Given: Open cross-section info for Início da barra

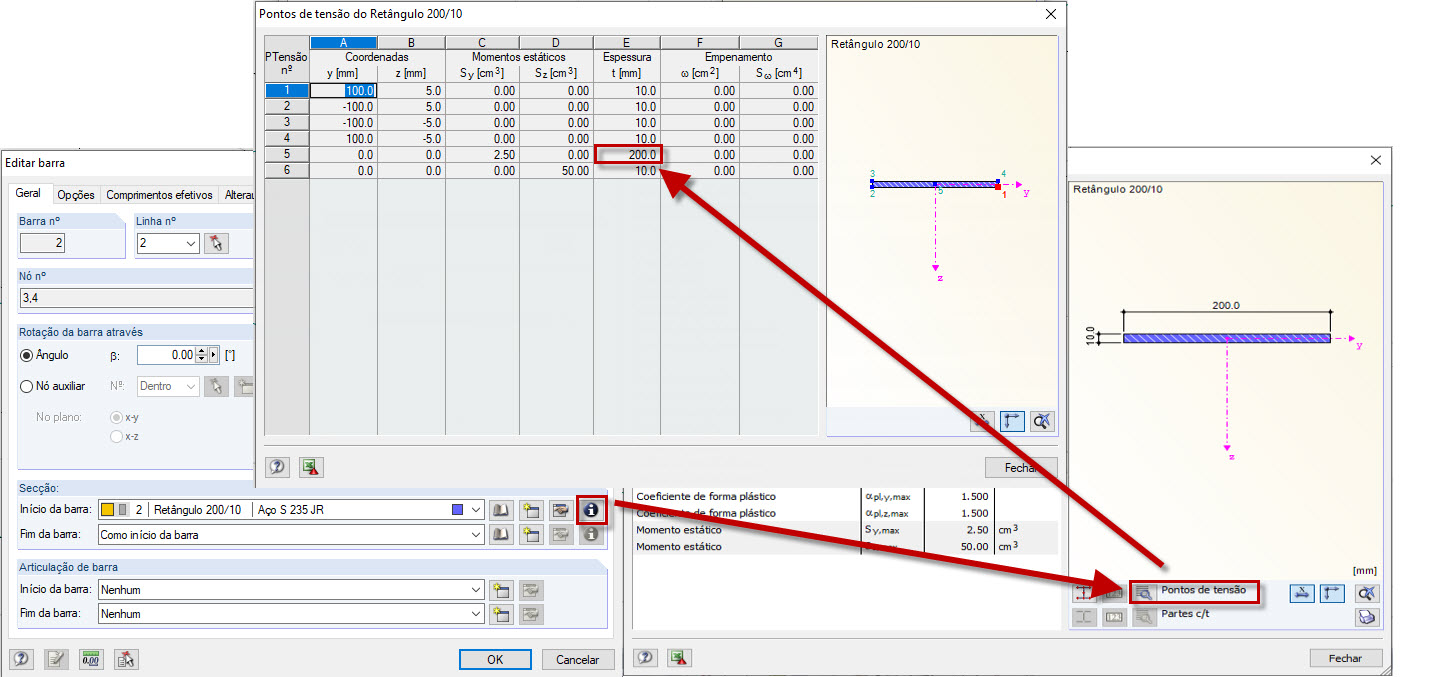Looking at the screenshot, I should [x=591, y=510].
